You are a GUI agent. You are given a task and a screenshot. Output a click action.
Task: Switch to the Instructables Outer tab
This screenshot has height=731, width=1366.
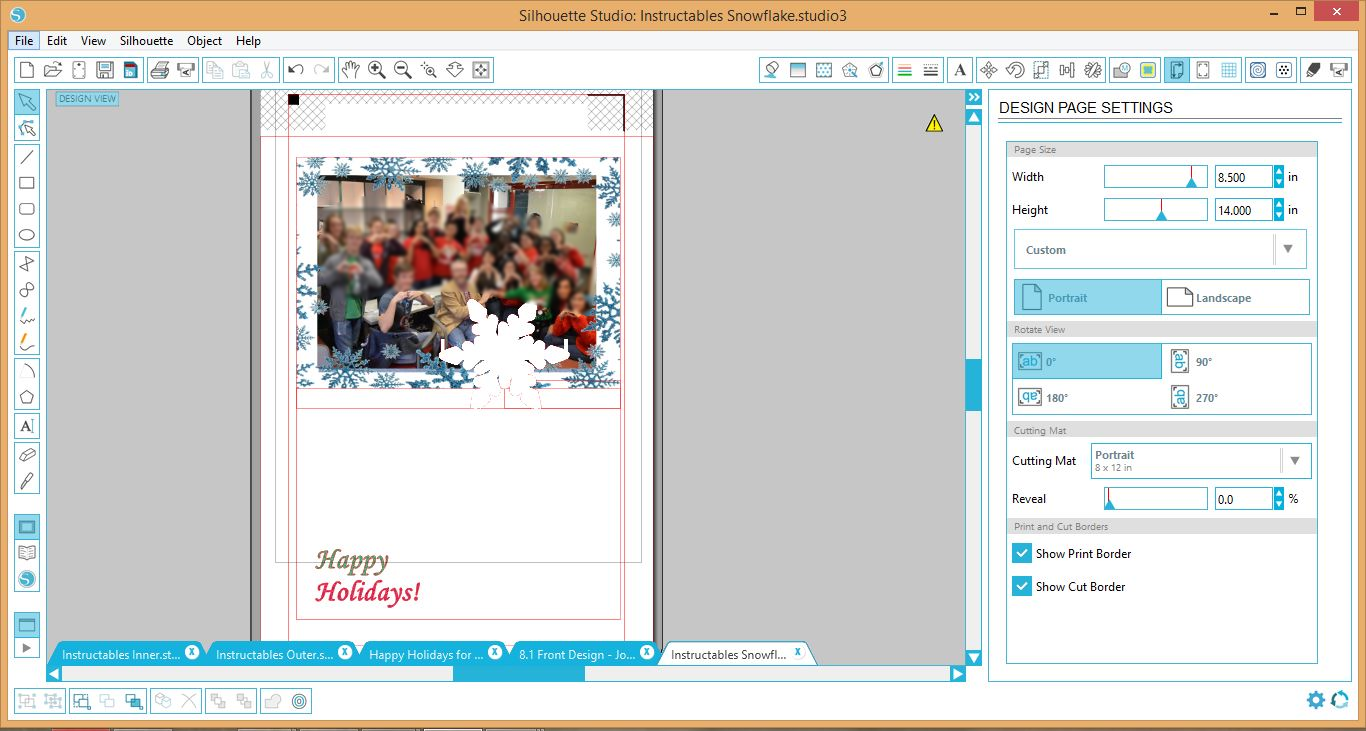[x=275, y=655]
